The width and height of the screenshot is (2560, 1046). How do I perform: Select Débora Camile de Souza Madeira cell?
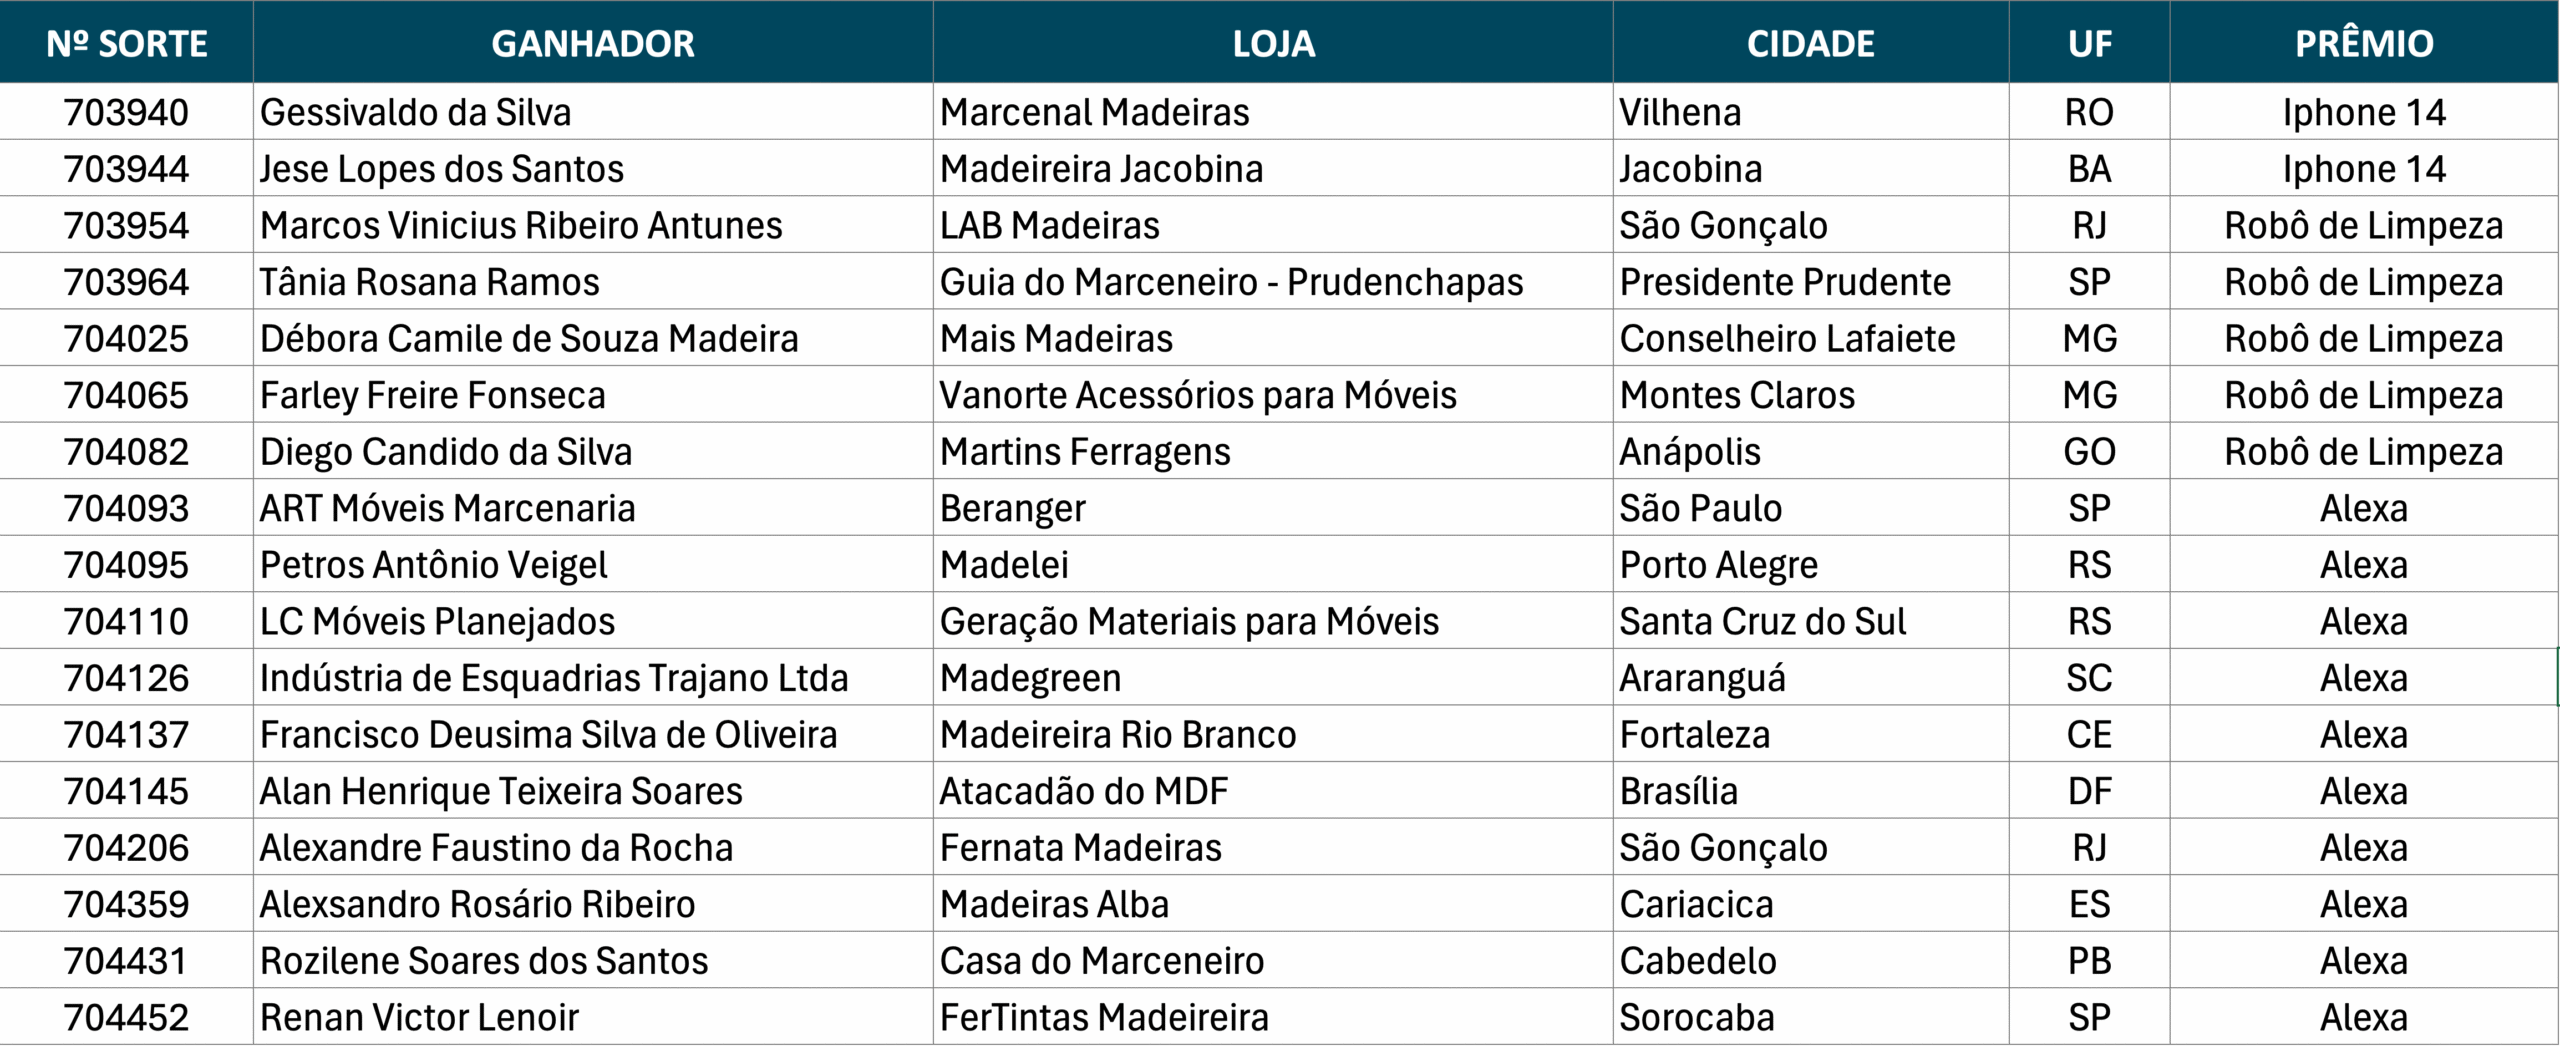tap(529, 339)
